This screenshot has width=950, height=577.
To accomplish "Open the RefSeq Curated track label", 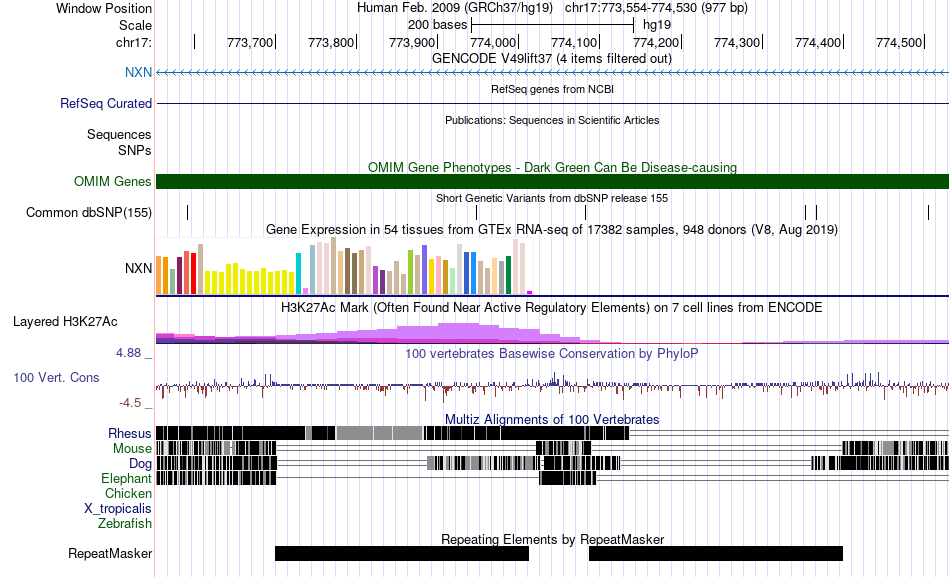I will pos(106,103).
